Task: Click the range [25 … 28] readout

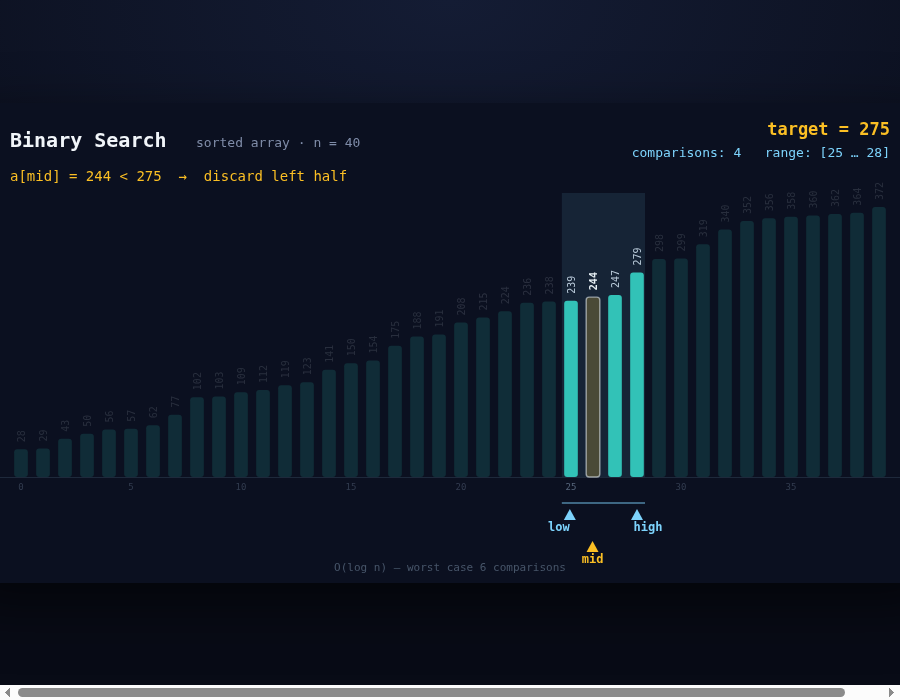Action: [827, 153]
